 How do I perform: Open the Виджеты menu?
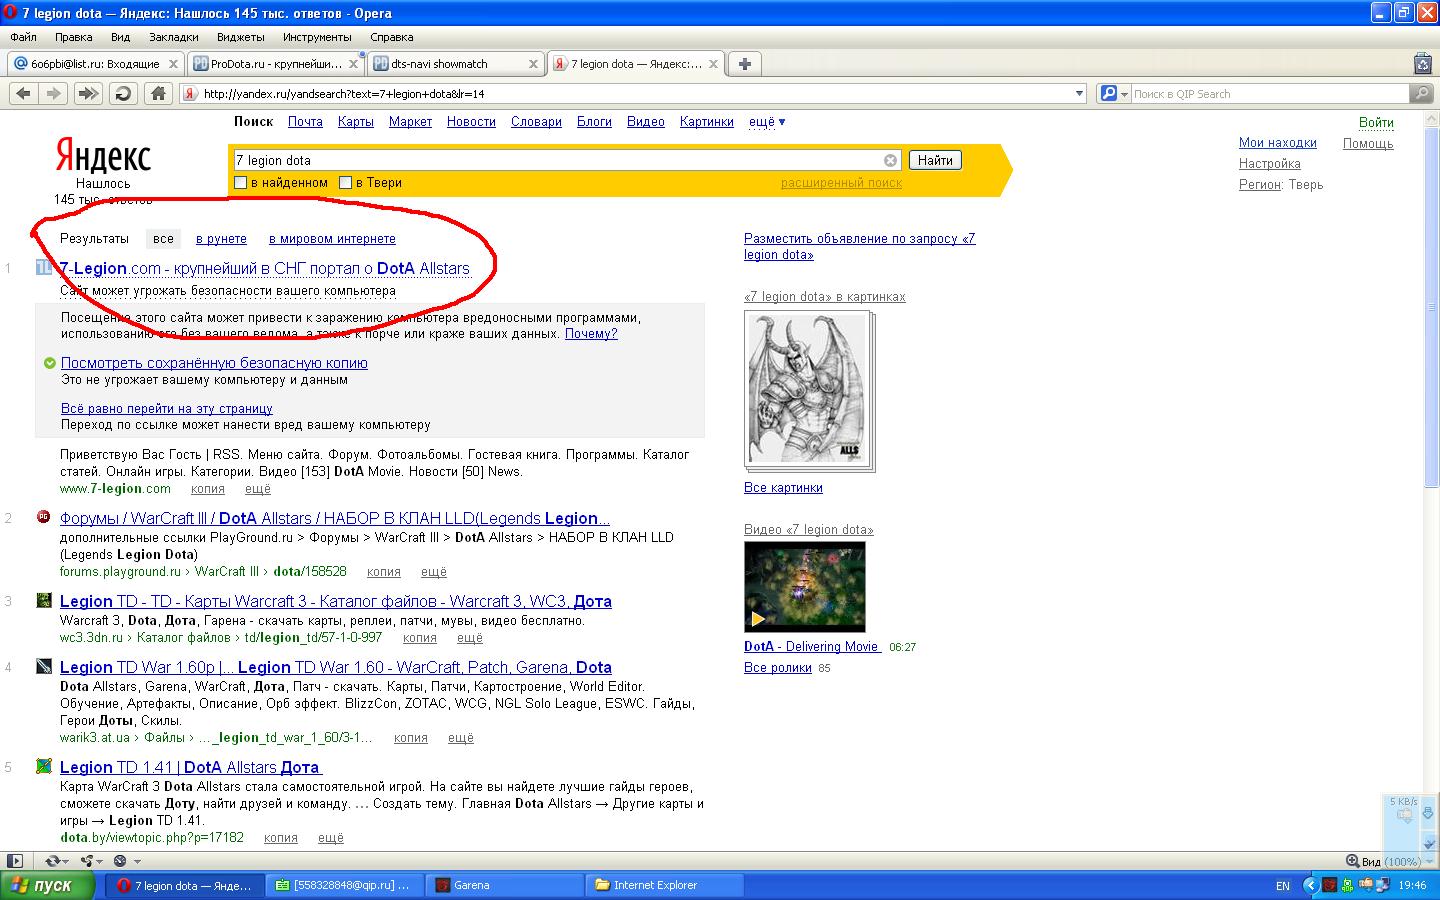[x=240, y=37]
